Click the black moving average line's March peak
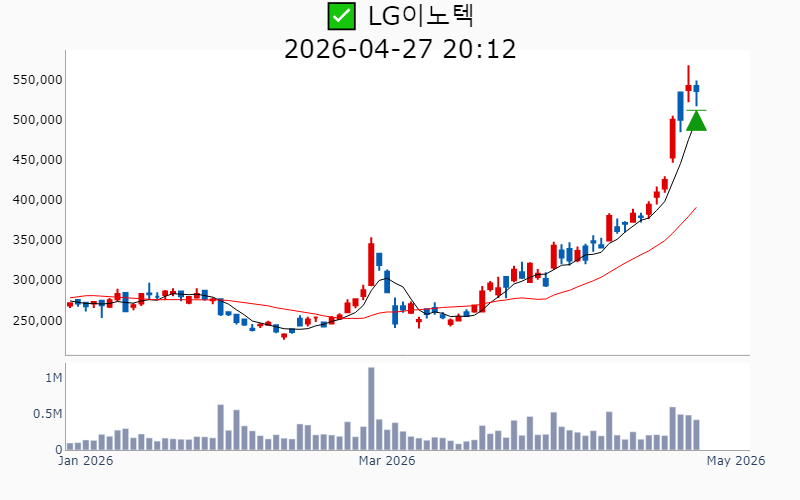 [386, 274]
